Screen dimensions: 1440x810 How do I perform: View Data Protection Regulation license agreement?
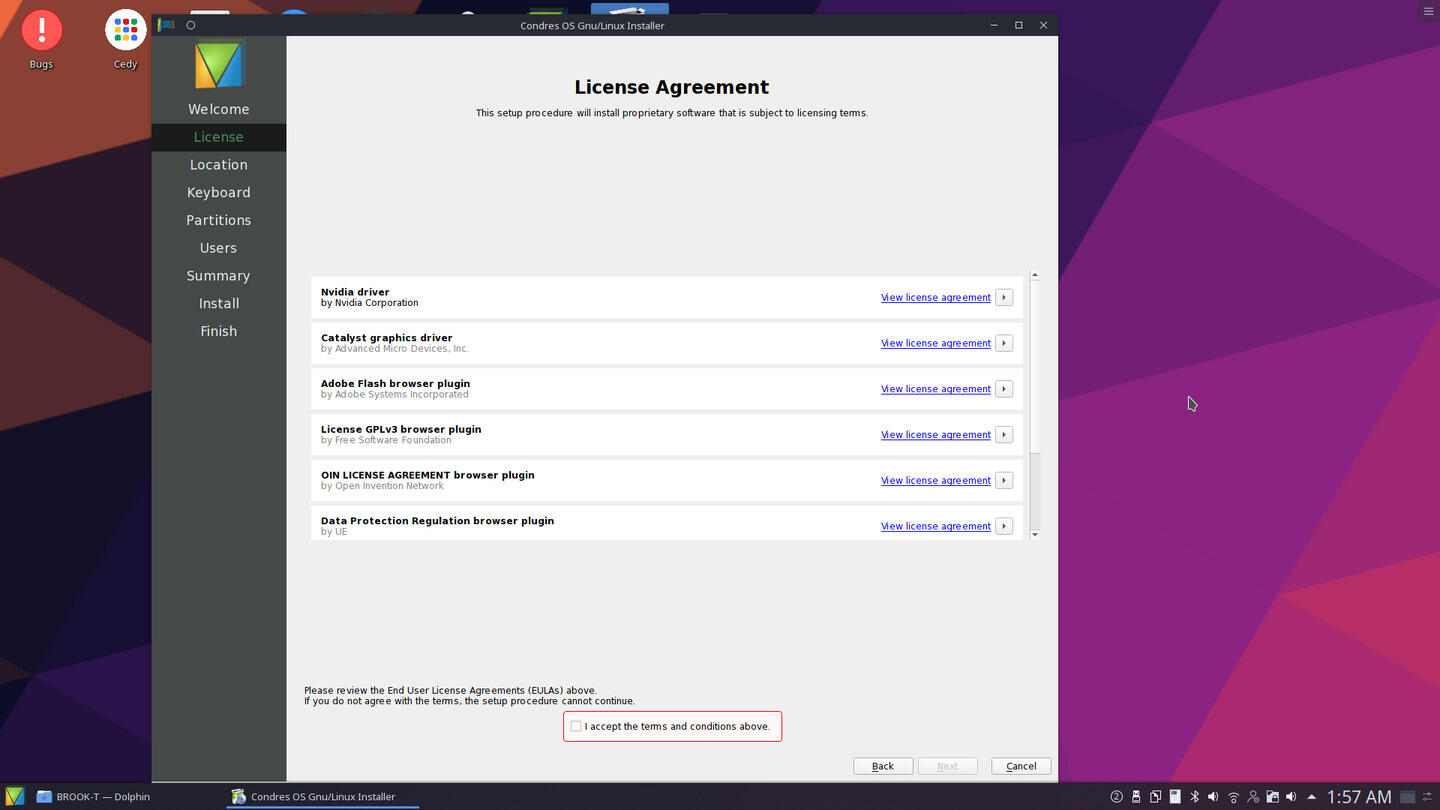click(x=936, y=526)
